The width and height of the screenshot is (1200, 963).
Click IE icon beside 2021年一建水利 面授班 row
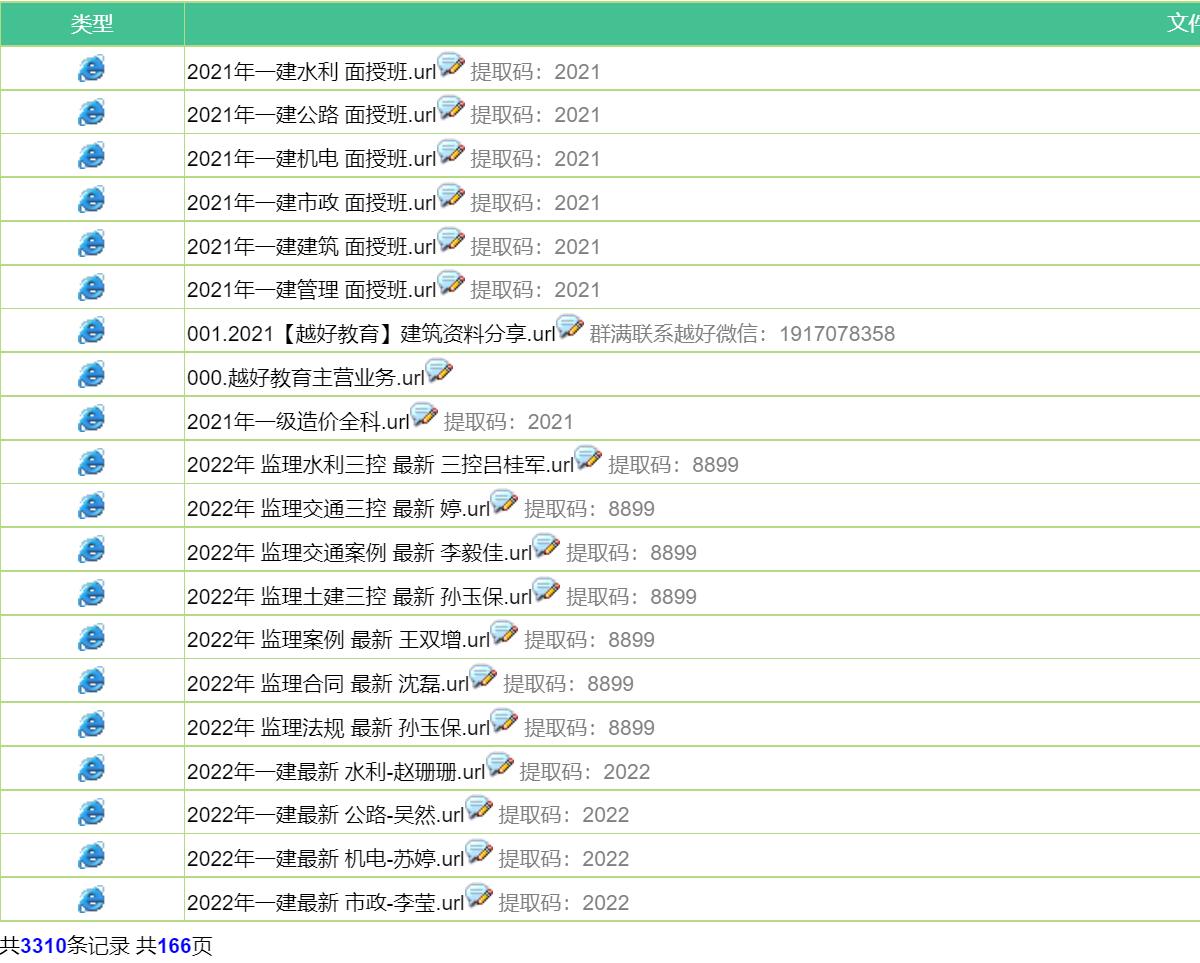pyautogui.click(x=91, y=69)
